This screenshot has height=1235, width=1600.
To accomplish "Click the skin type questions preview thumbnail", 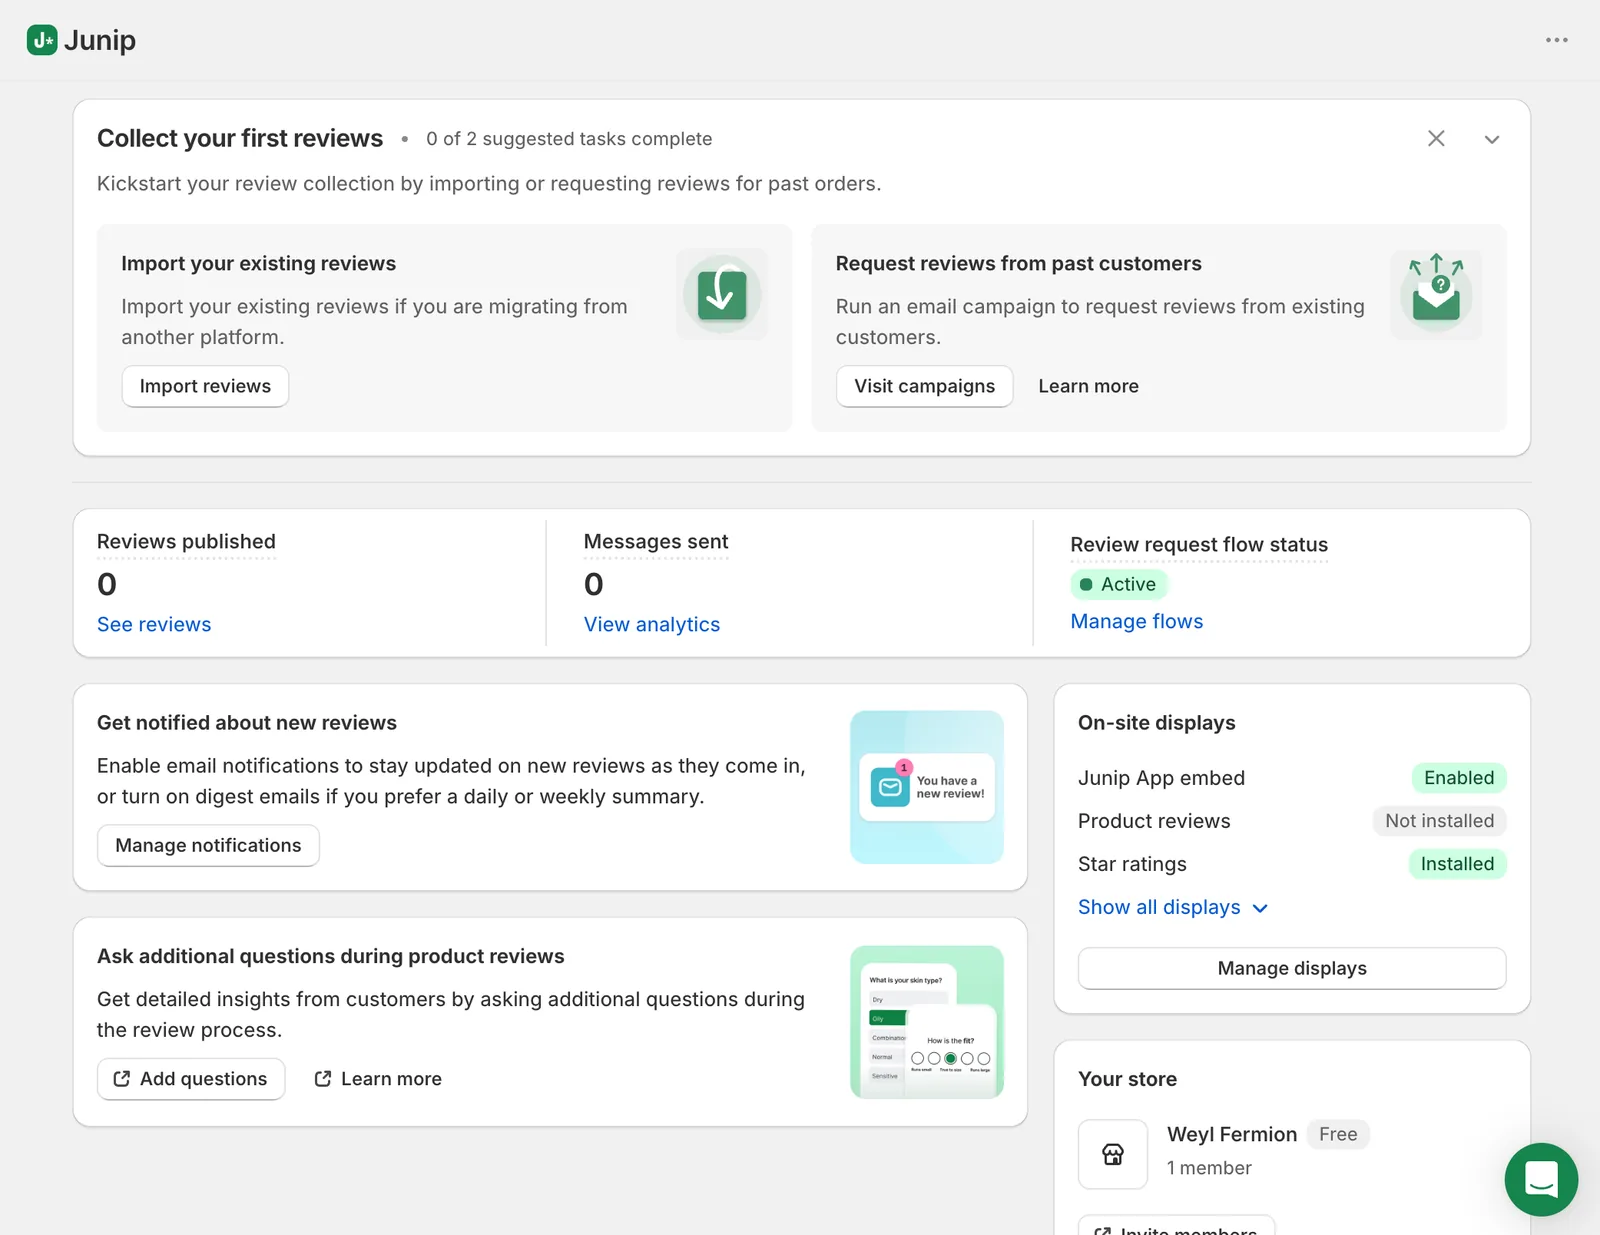I will point(927,1022).
